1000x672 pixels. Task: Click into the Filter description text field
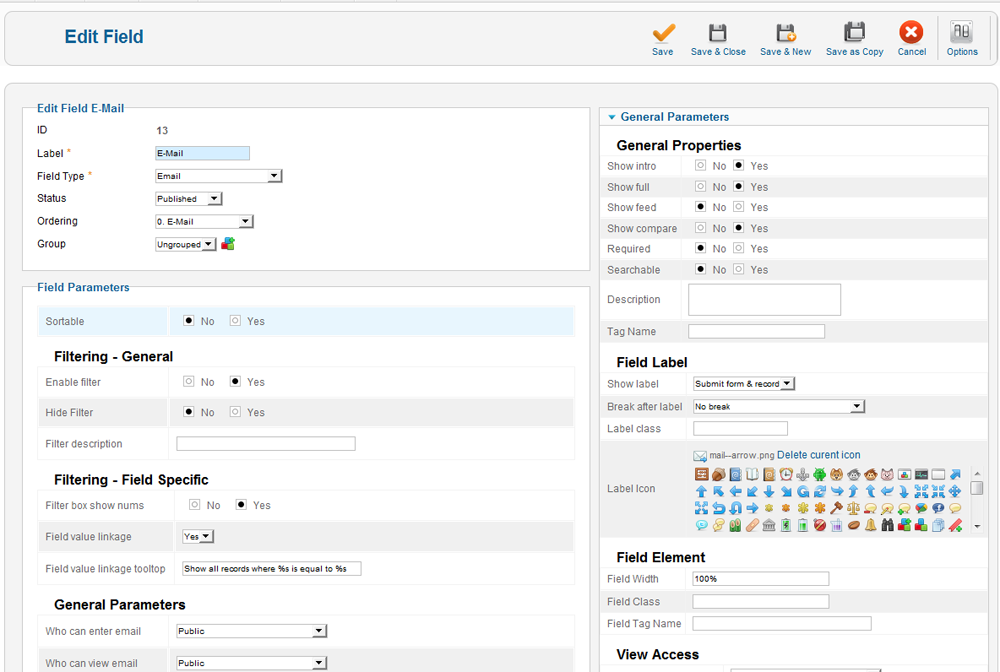265,444
